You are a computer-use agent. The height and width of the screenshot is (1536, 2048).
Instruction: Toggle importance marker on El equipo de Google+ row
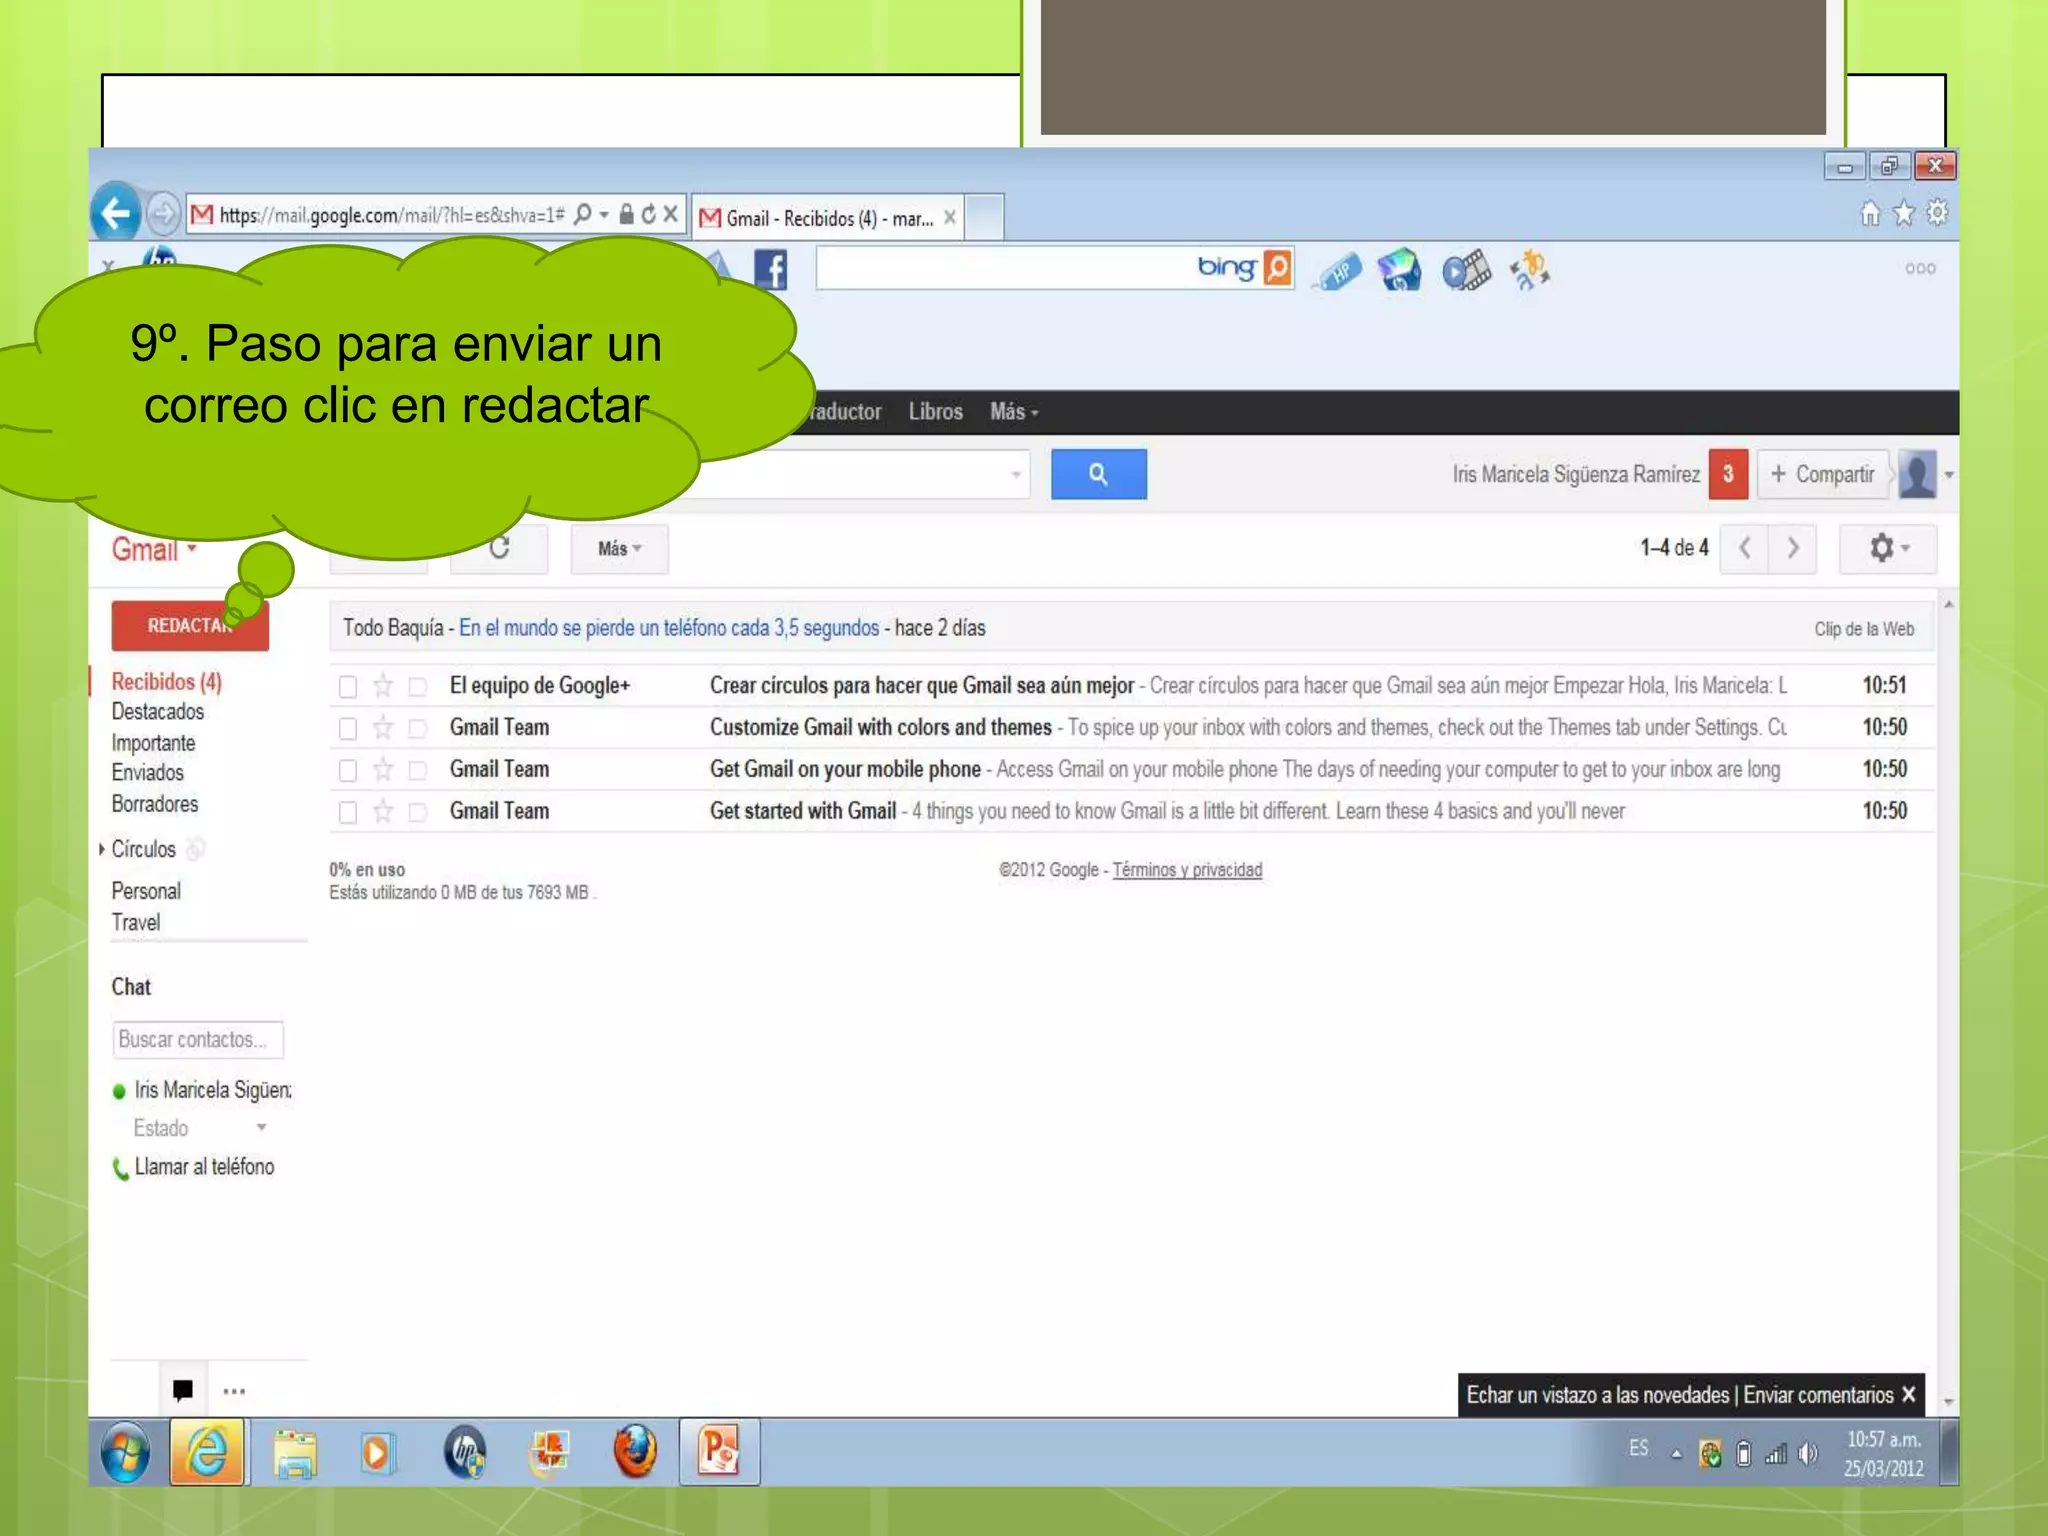coord(418,687)
